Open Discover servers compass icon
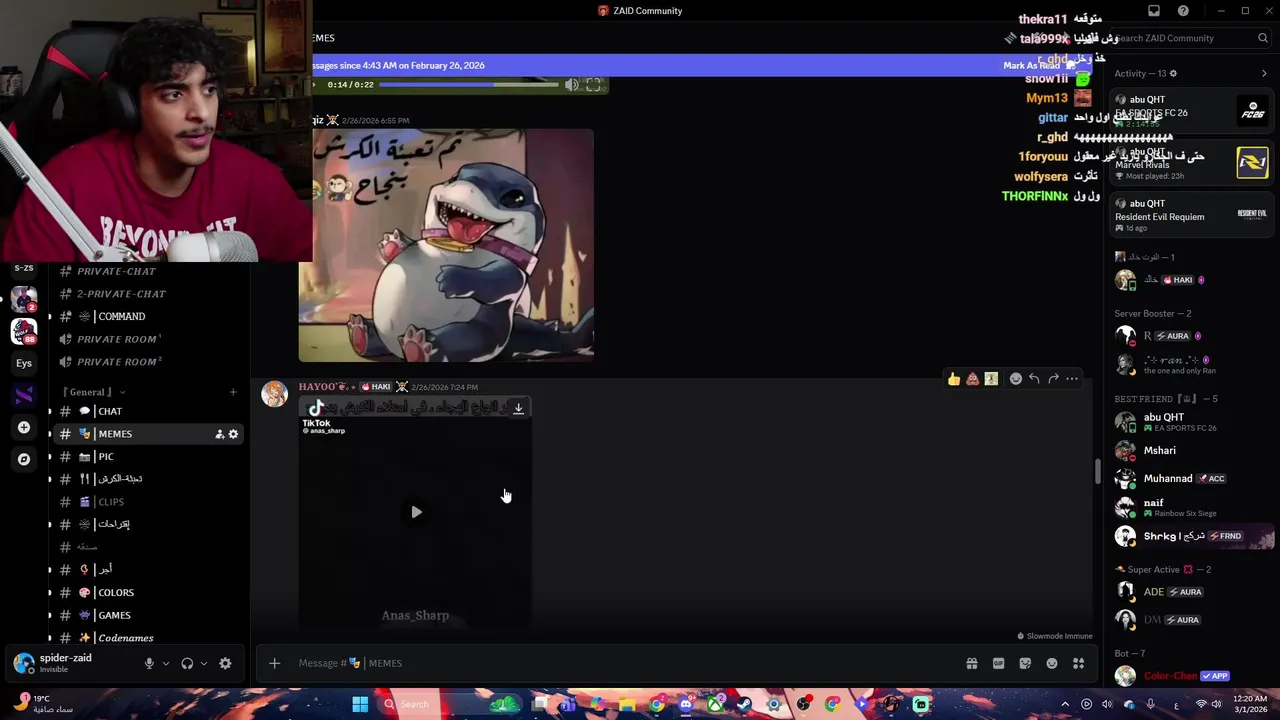The image size is (1280, 720). pos(24,459)
